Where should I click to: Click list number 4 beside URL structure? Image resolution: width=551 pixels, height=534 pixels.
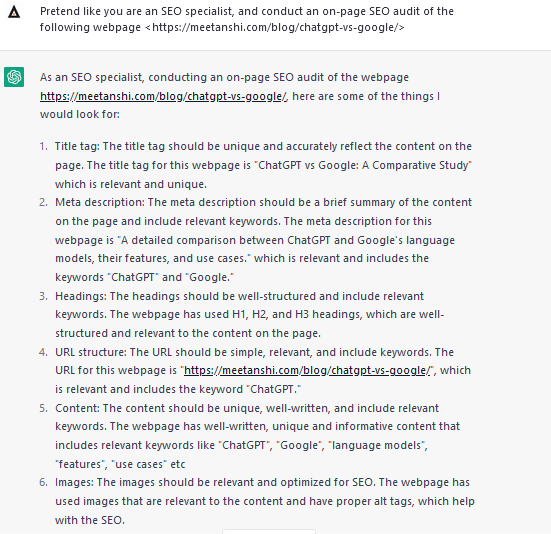43,352
